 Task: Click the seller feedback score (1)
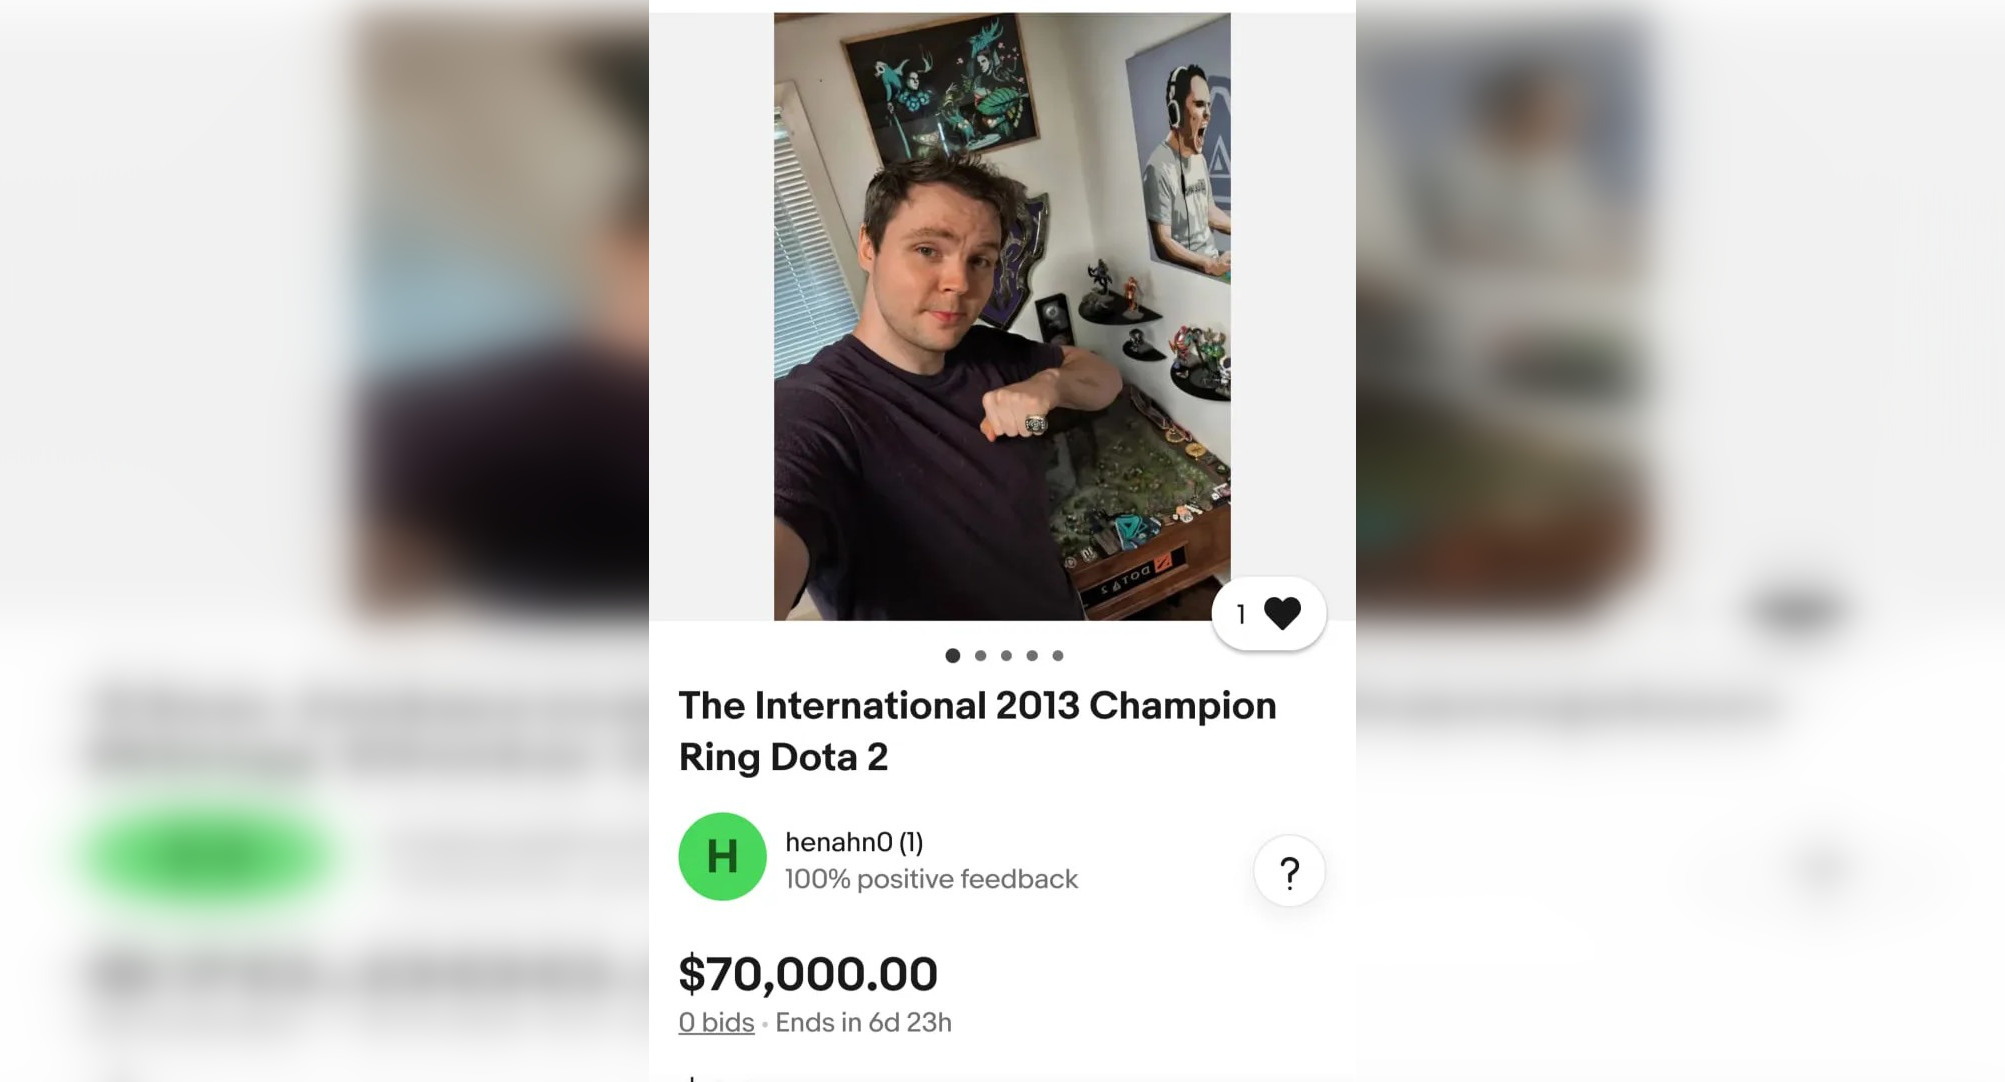[x=911, y=843]
